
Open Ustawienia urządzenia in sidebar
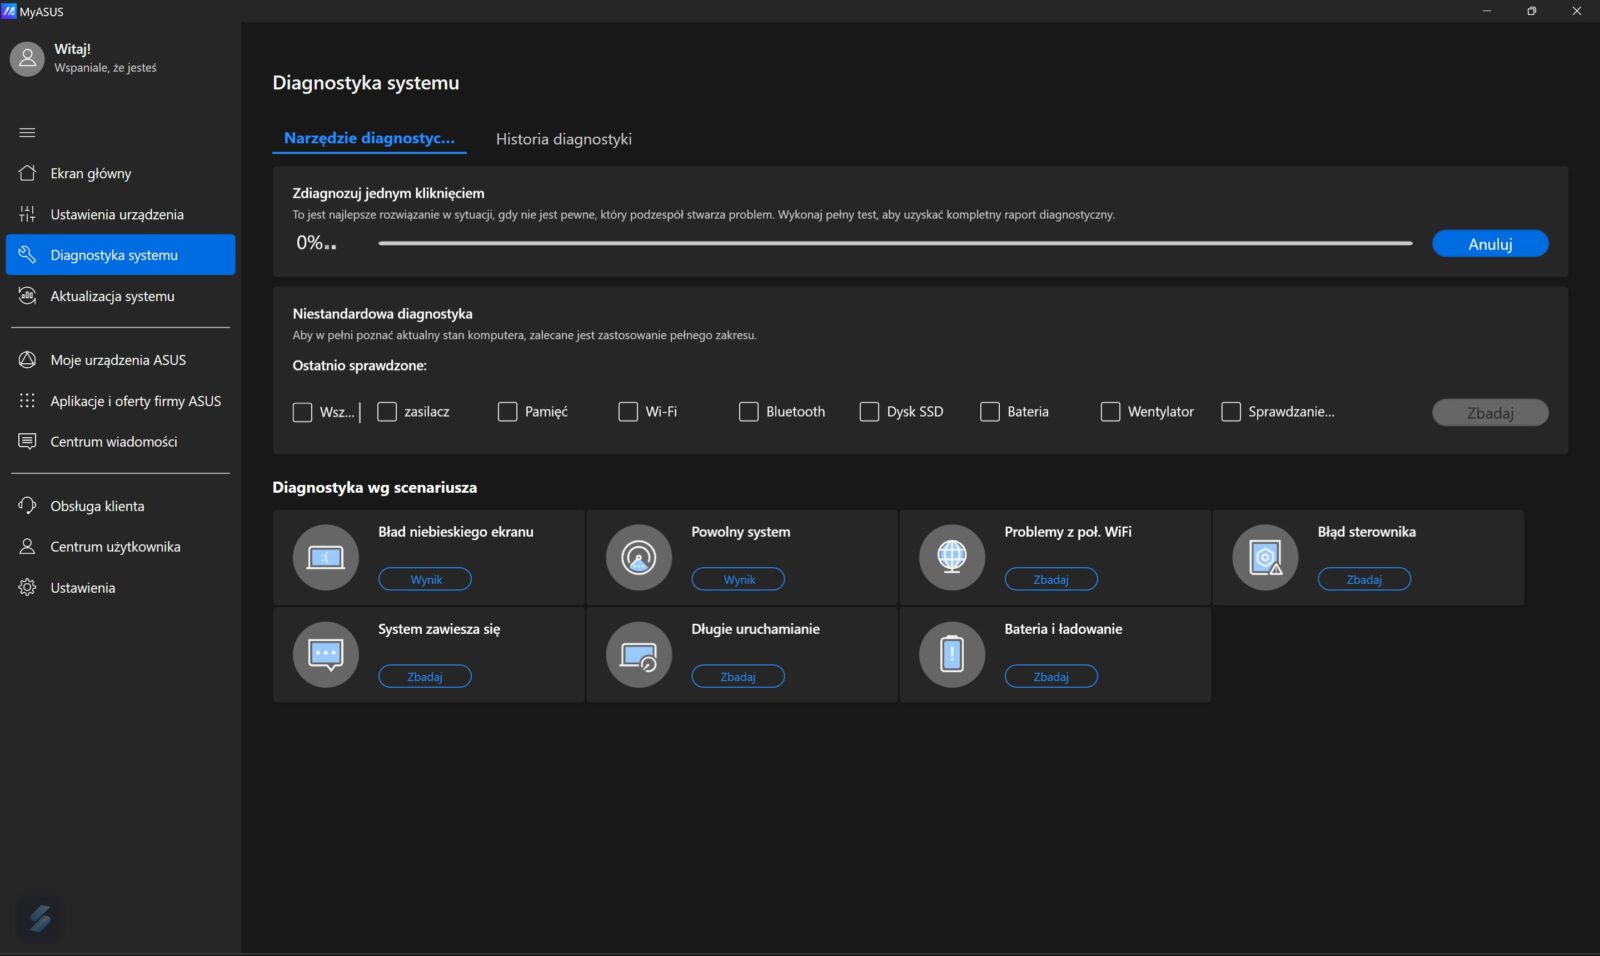pyautogui.click(x=117, y=214)
